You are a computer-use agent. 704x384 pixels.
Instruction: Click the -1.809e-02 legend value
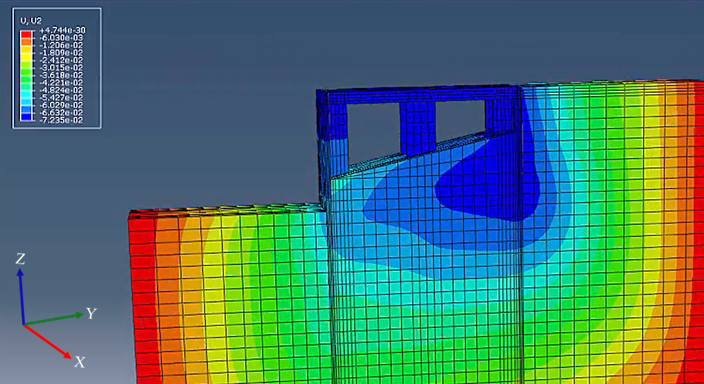tap(62, 53)
